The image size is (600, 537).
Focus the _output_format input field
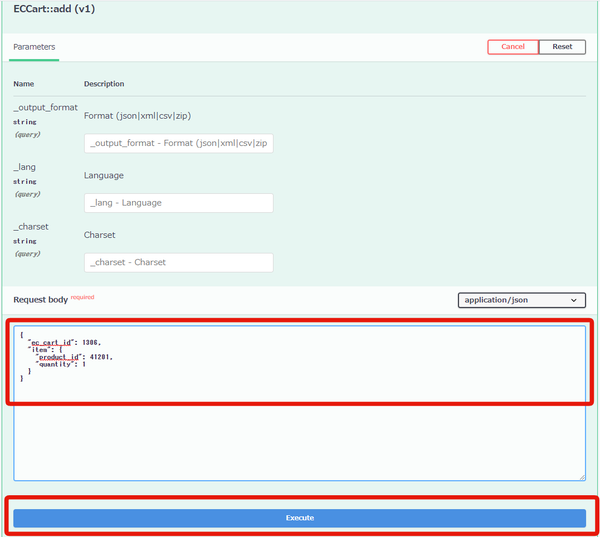[179, 143]
